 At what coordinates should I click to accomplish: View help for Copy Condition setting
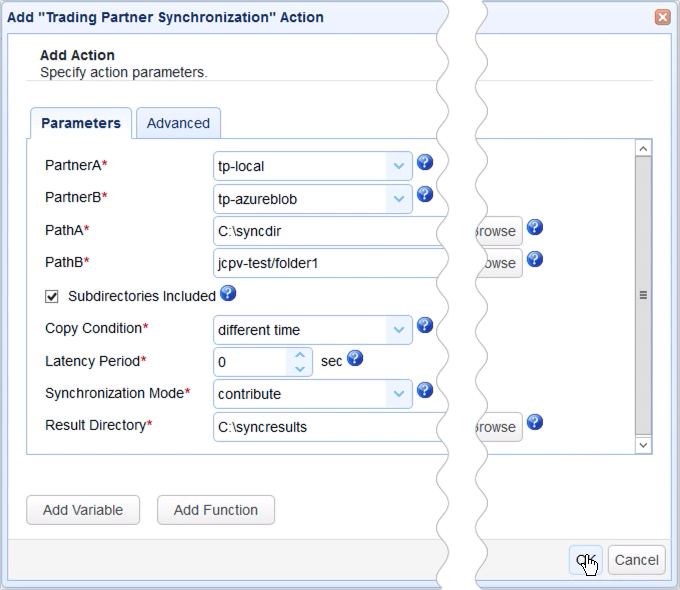click(424, 326)
